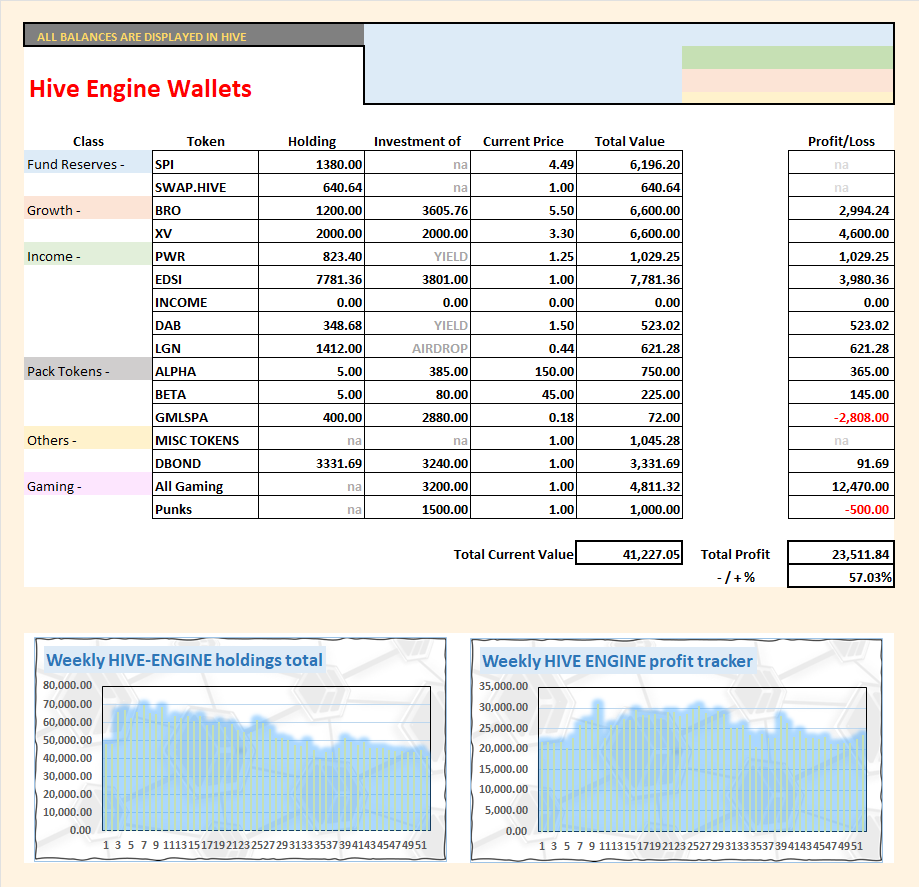Select the Growth class cell
The image size is (919, 887).
point(88,208)
